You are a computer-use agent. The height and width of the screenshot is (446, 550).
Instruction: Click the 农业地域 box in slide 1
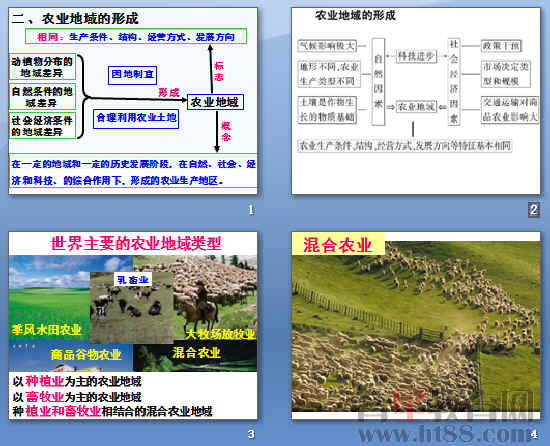click(x=215, y=102)
